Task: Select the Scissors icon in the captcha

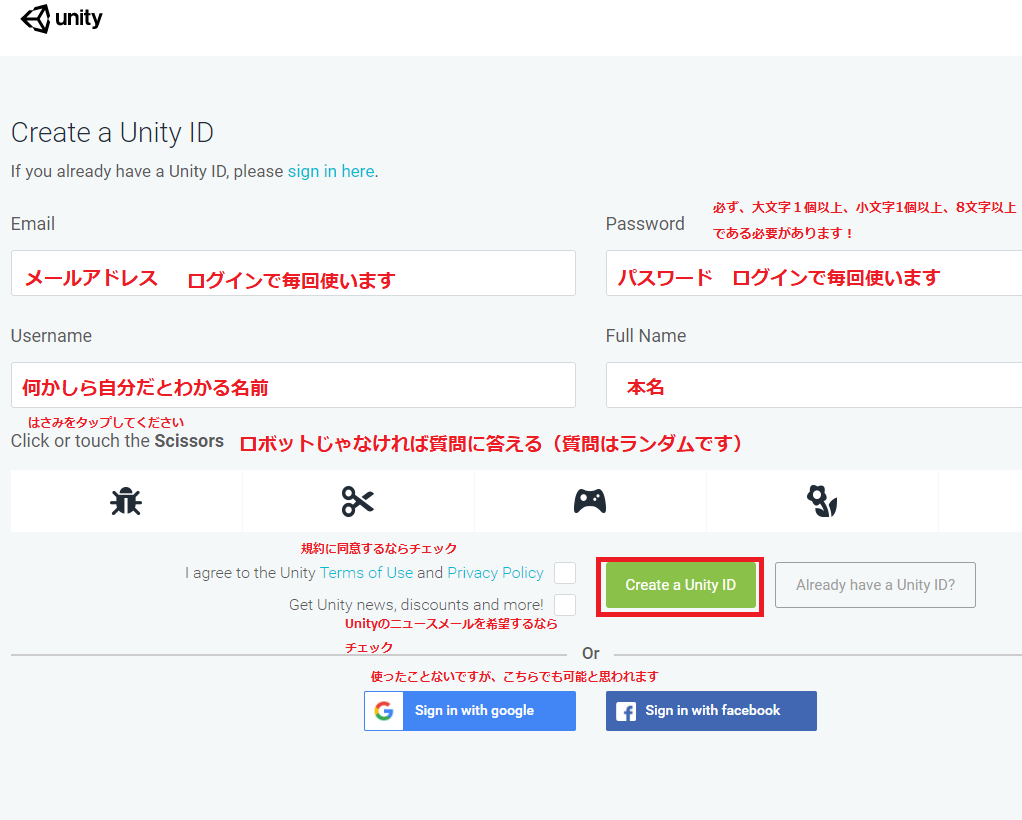Action: 358,501
